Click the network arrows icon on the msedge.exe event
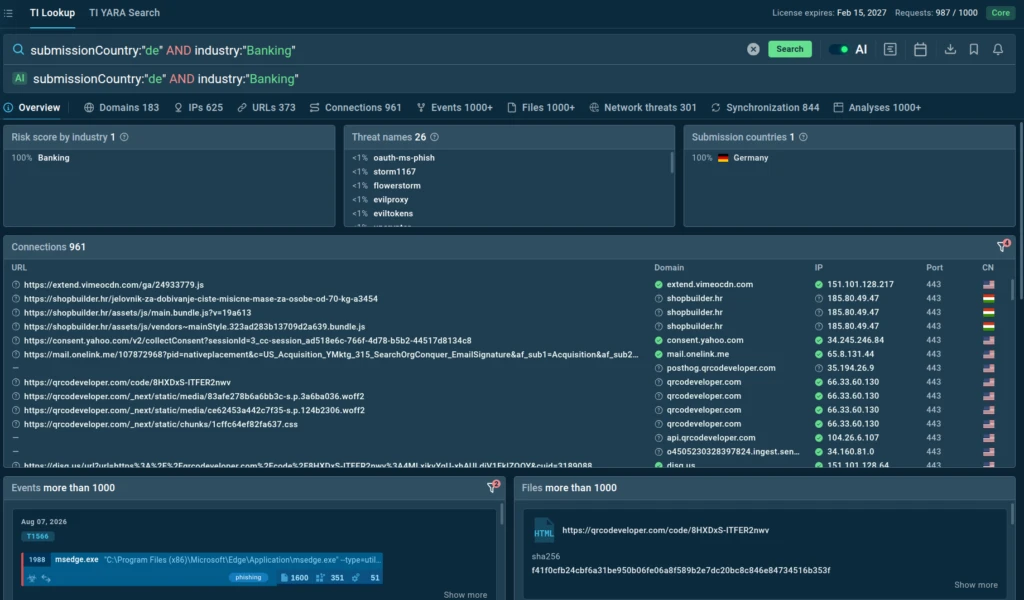This screenshot has width=1024, height=600. [46, 578]
